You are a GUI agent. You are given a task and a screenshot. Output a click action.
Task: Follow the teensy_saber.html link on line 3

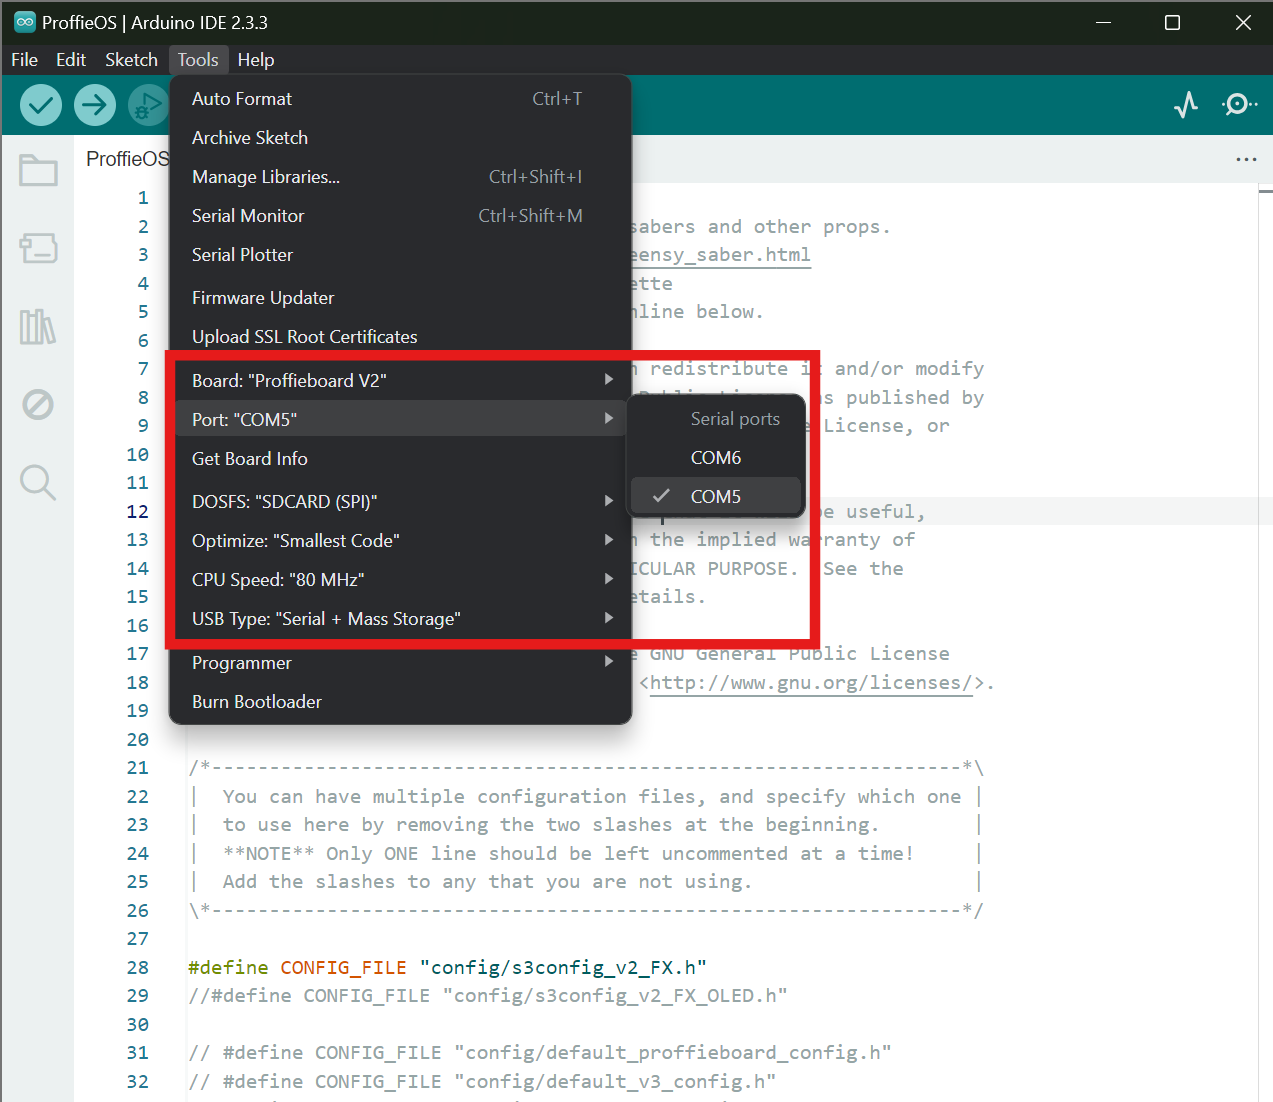point(720,255)
